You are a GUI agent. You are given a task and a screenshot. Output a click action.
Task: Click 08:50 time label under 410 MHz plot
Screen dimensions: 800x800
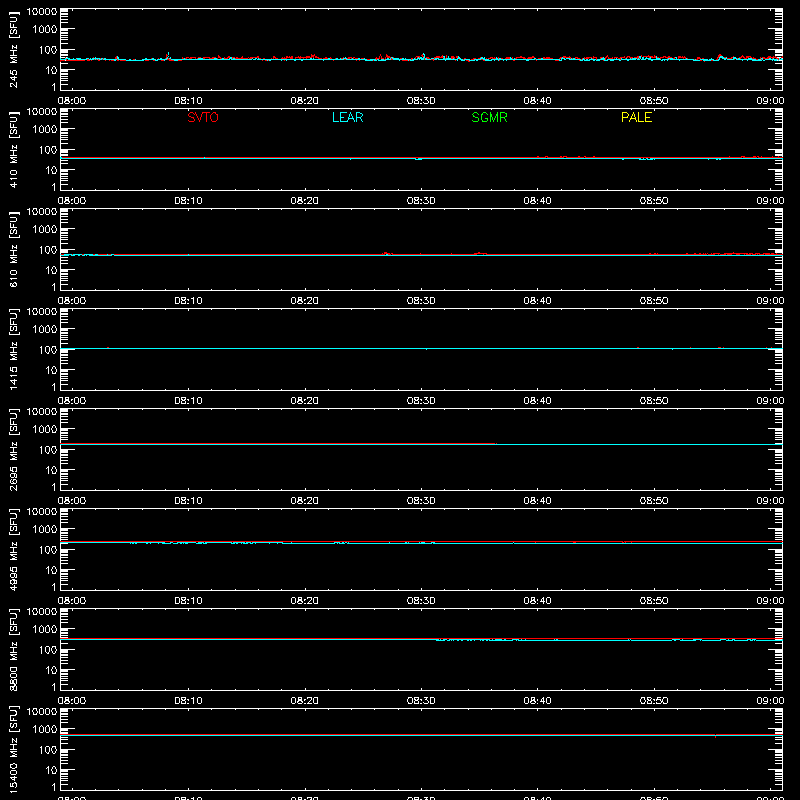click(654, 201)
